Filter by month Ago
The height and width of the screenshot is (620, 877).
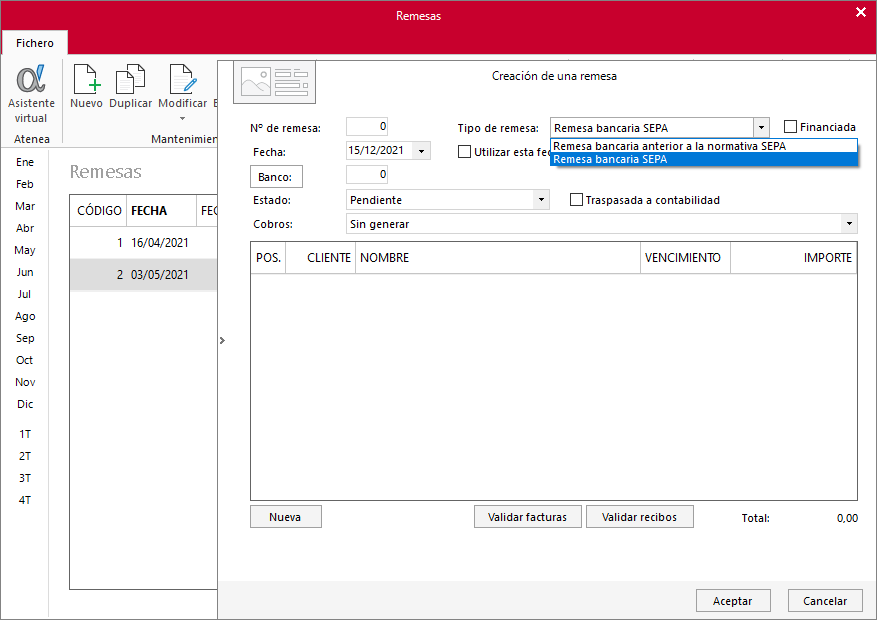[x=25, y=316]
